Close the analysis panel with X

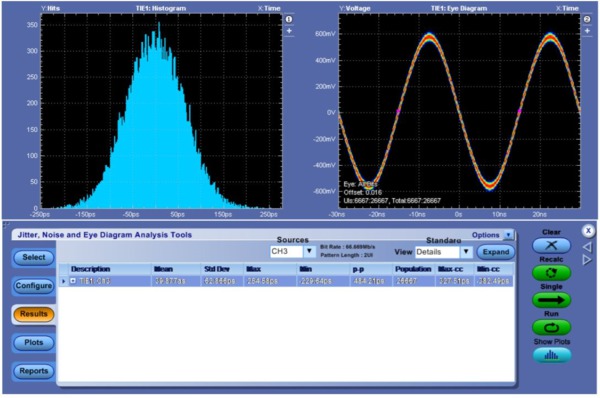pyautogui.click(x=588, y=231)
